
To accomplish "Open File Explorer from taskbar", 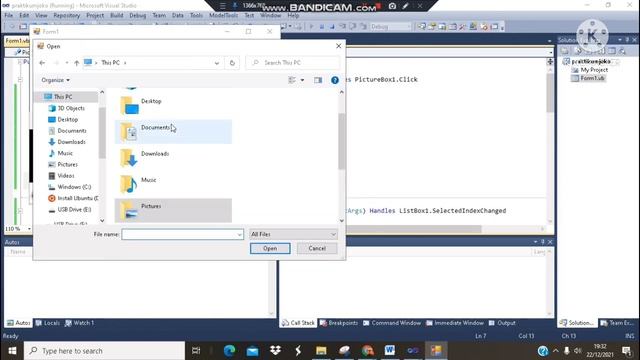I will (321, 351).
